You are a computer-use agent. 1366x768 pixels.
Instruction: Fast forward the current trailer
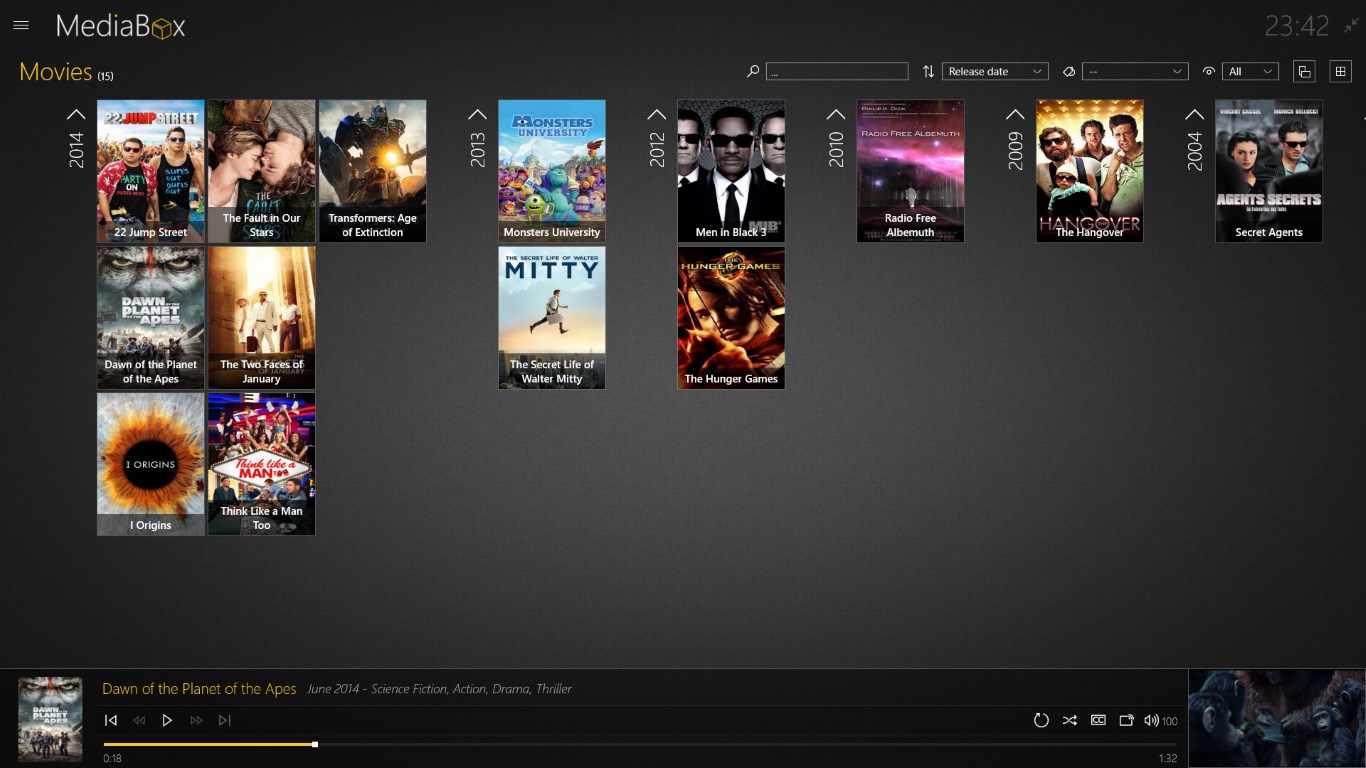[x=196, y=720]
